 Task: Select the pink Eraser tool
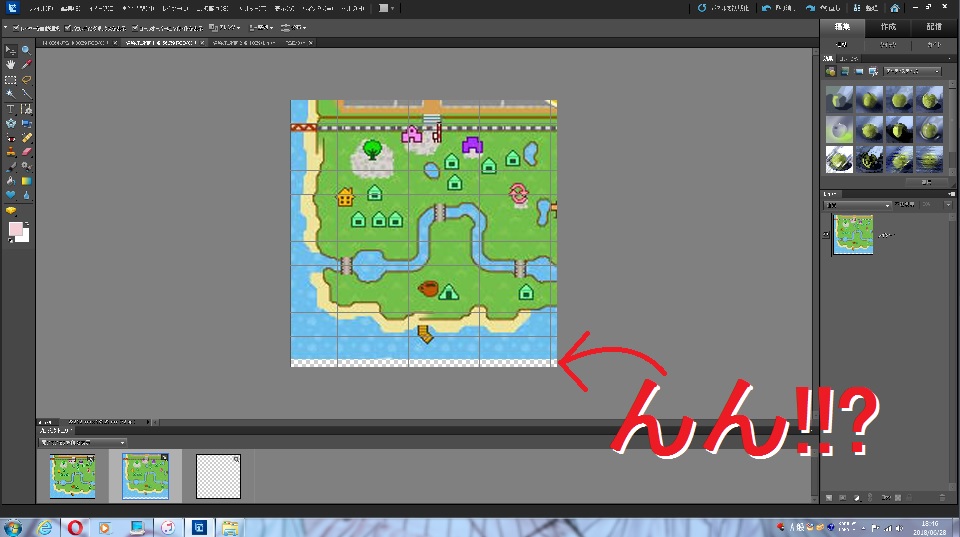pos(26,152)
